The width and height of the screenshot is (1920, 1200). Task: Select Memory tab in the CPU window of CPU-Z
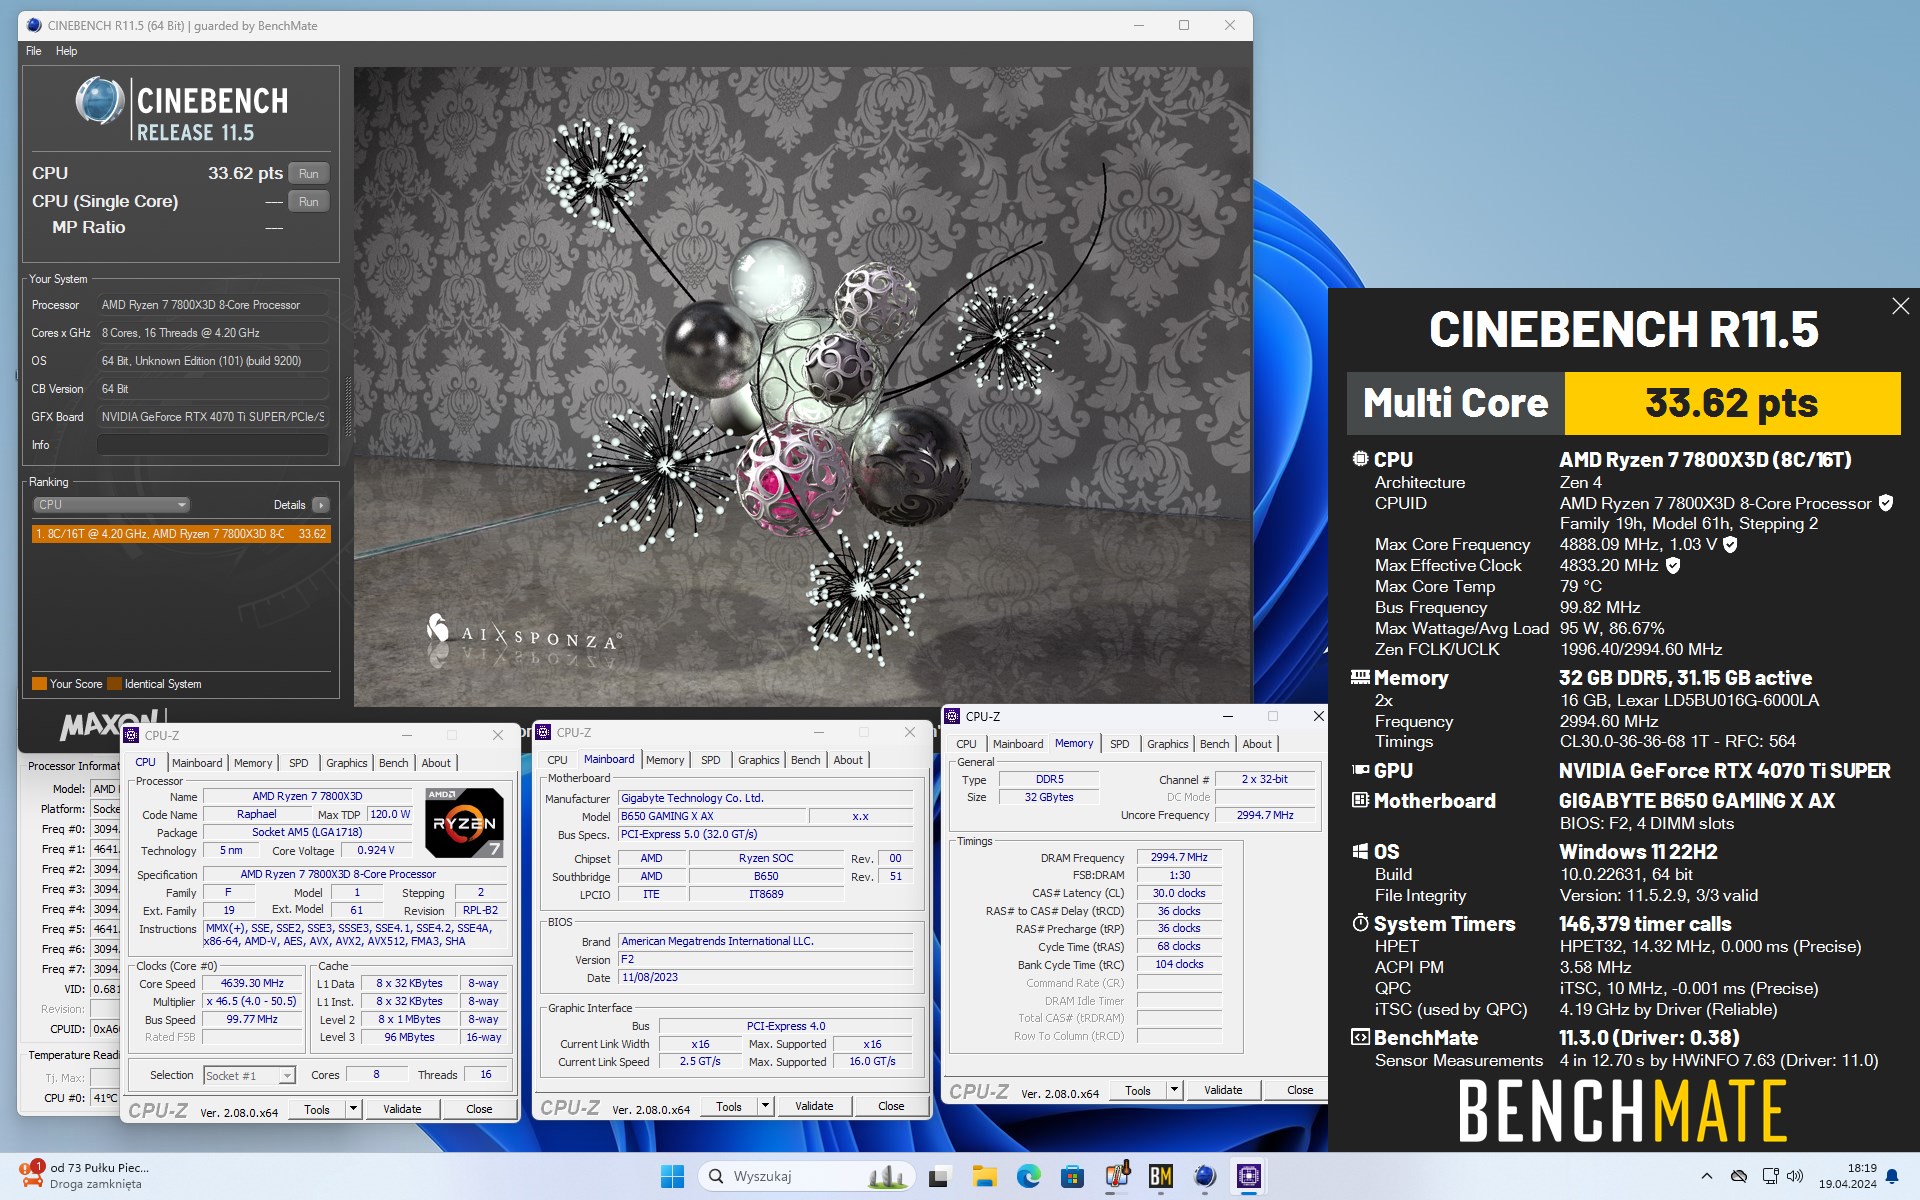click(x=253, y=763)
